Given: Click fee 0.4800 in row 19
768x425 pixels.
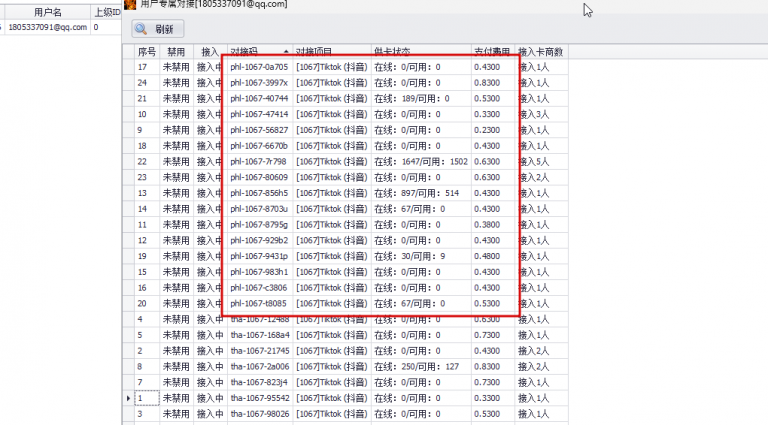Looking at the screenshot, I should click(x=487, y=256).
